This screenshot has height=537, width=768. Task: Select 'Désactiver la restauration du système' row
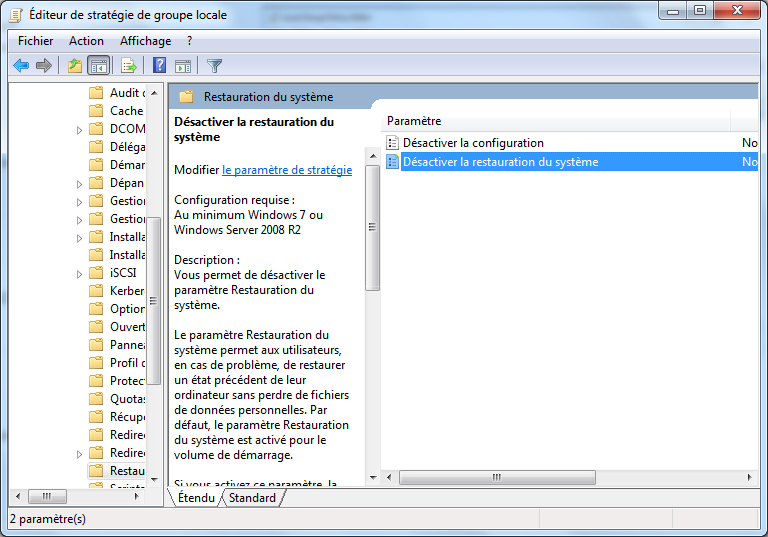(x=571, y=162)
